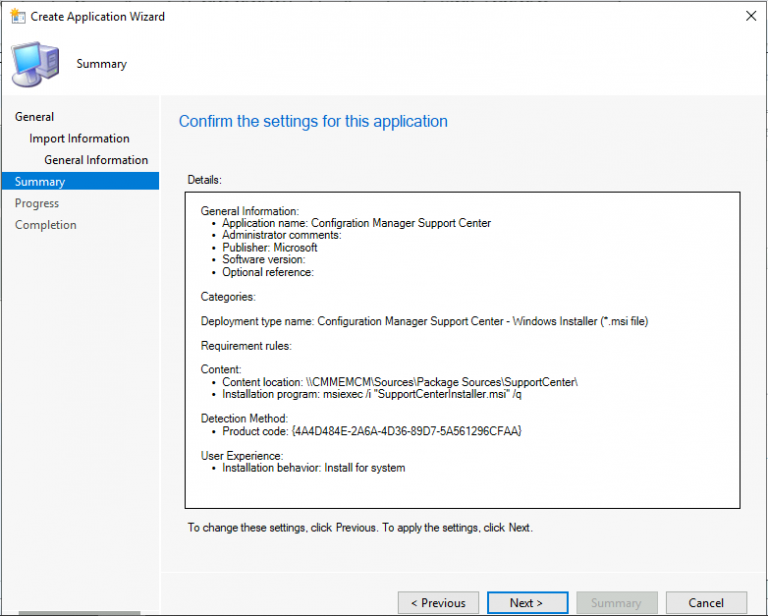Image resolution: width=768 pixels, height=616 pixels.
Task: Select the highlighted Summary step in sidebar
Action: point(40,182)
